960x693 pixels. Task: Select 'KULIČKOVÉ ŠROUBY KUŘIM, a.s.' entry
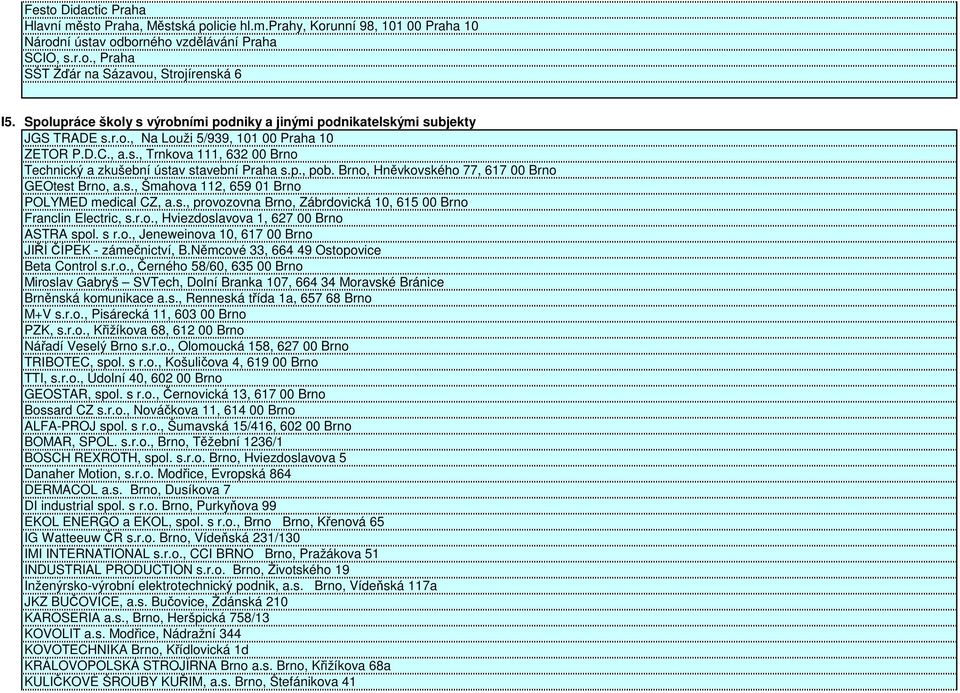point(489,681)
